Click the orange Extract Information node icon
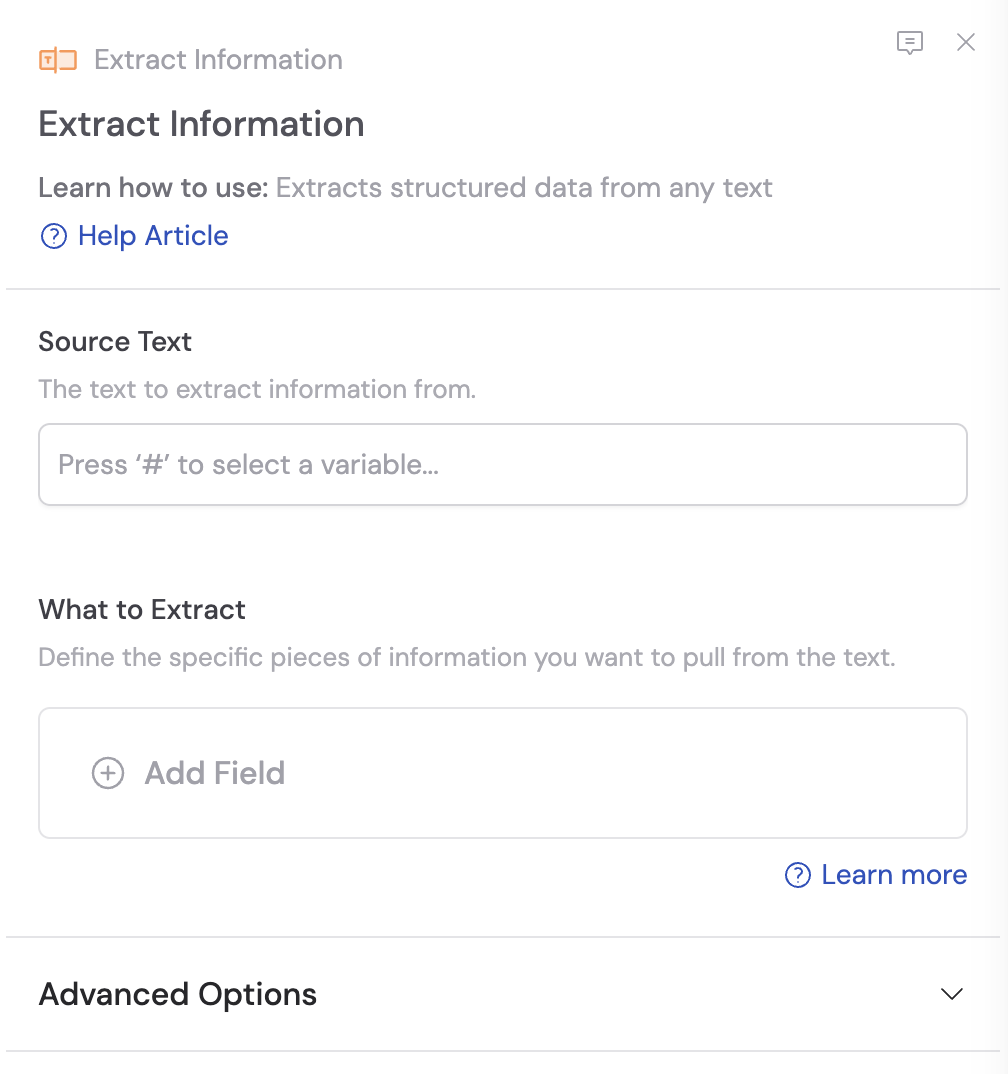1008x1074 pixels. click(x=56, y=59)
